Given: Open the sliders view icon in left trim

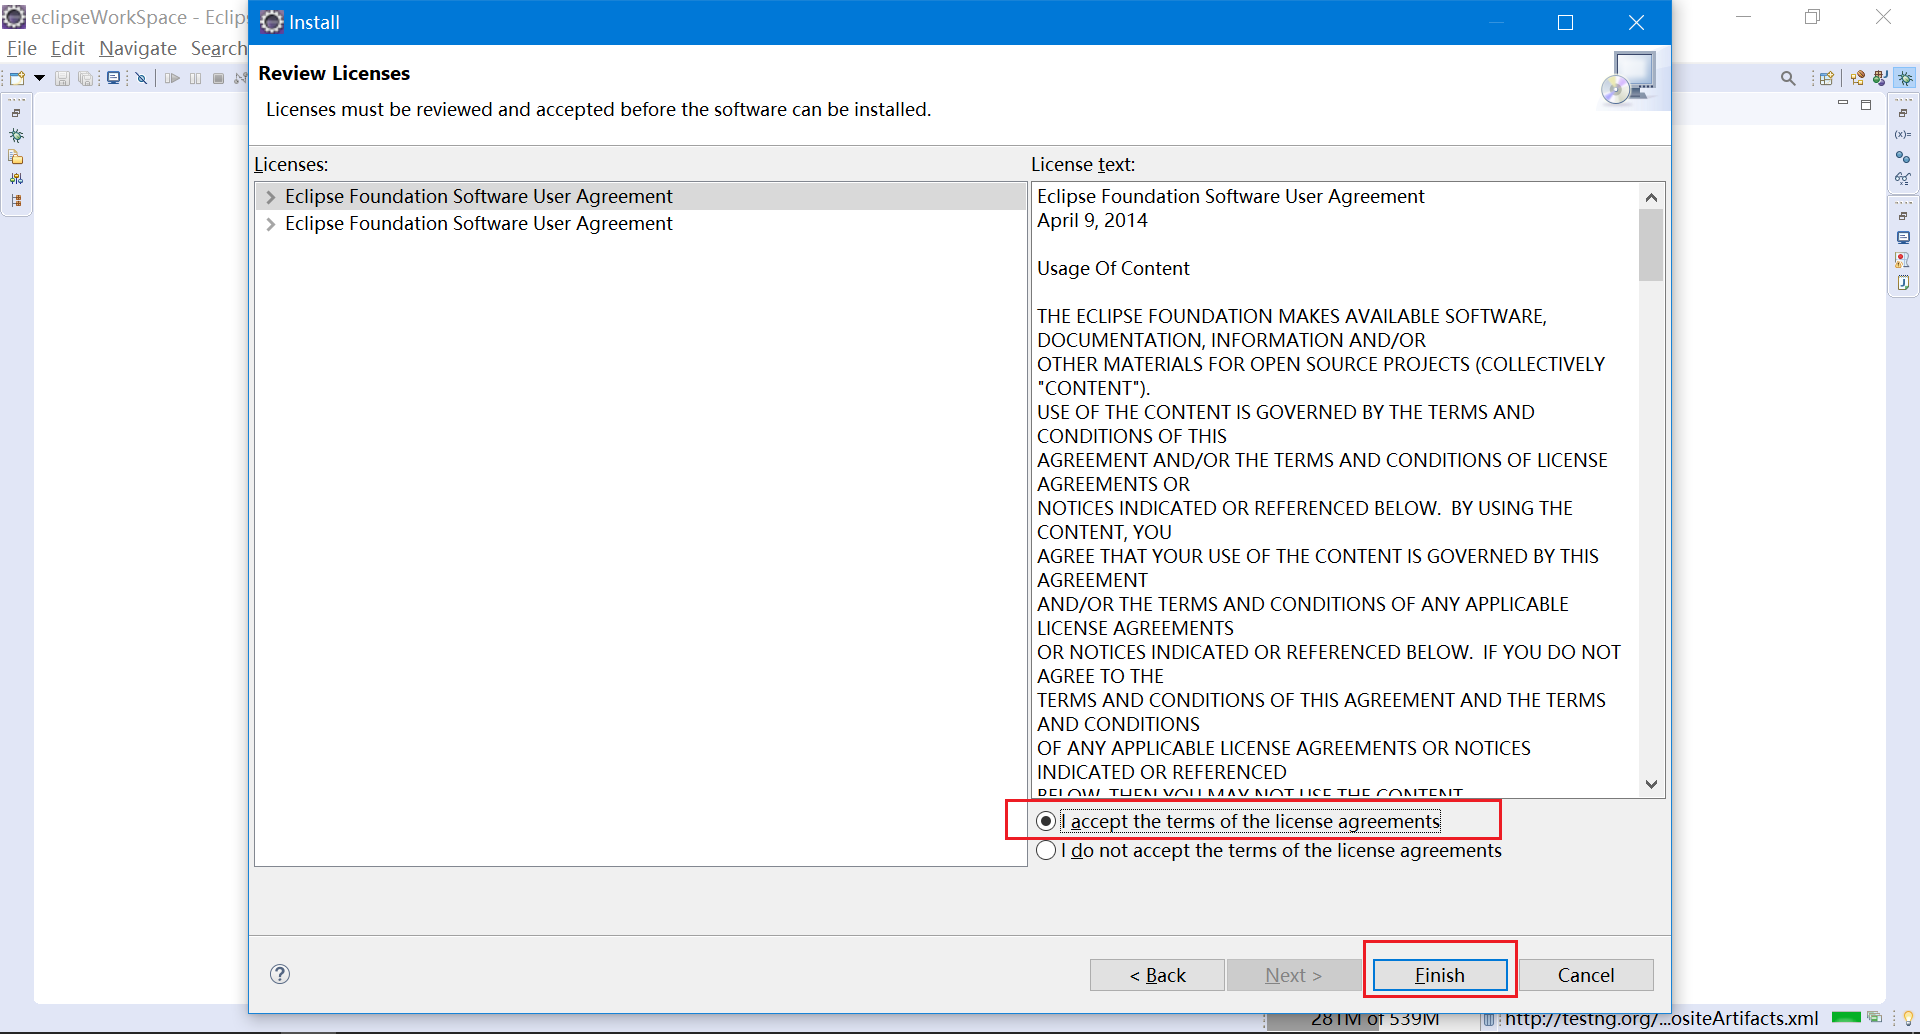Looking at the screenshot, I should click(x=16, y=179).
